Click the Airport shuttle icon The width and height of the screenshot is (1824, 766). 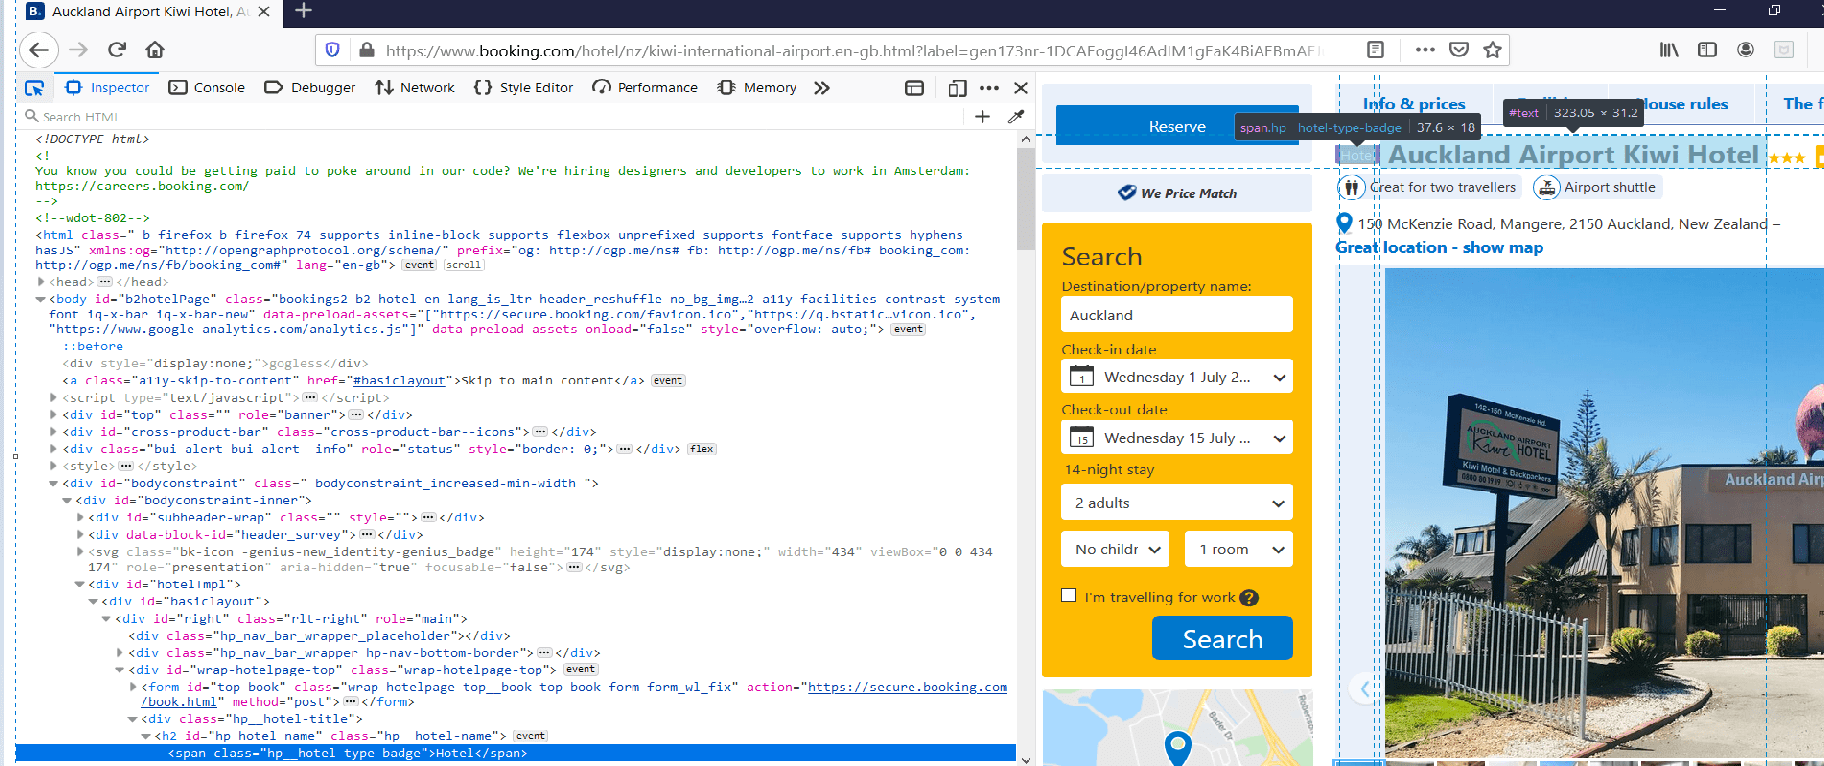coord(1547,187)
